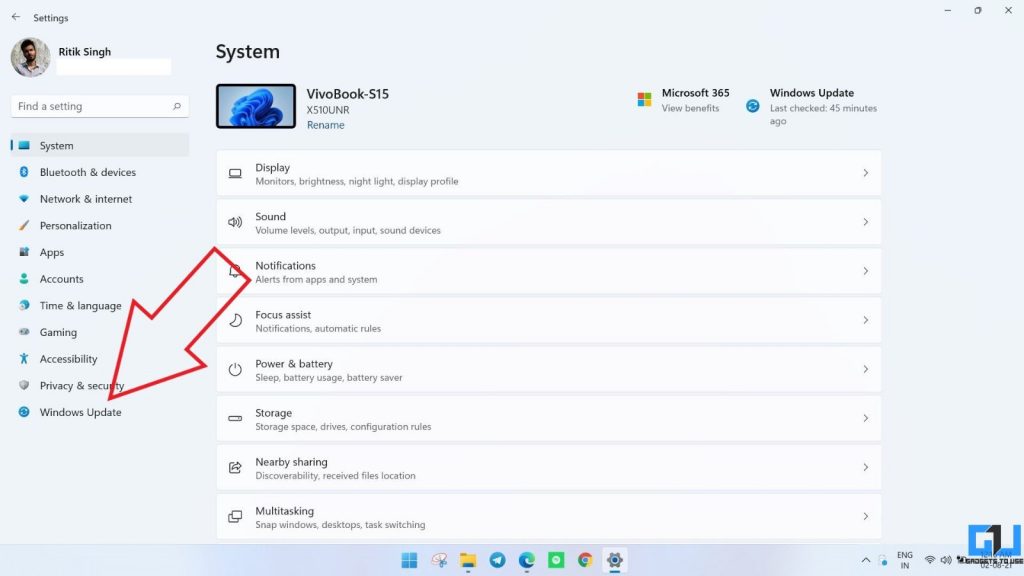Open Privacy & security settings

[81, 385]
